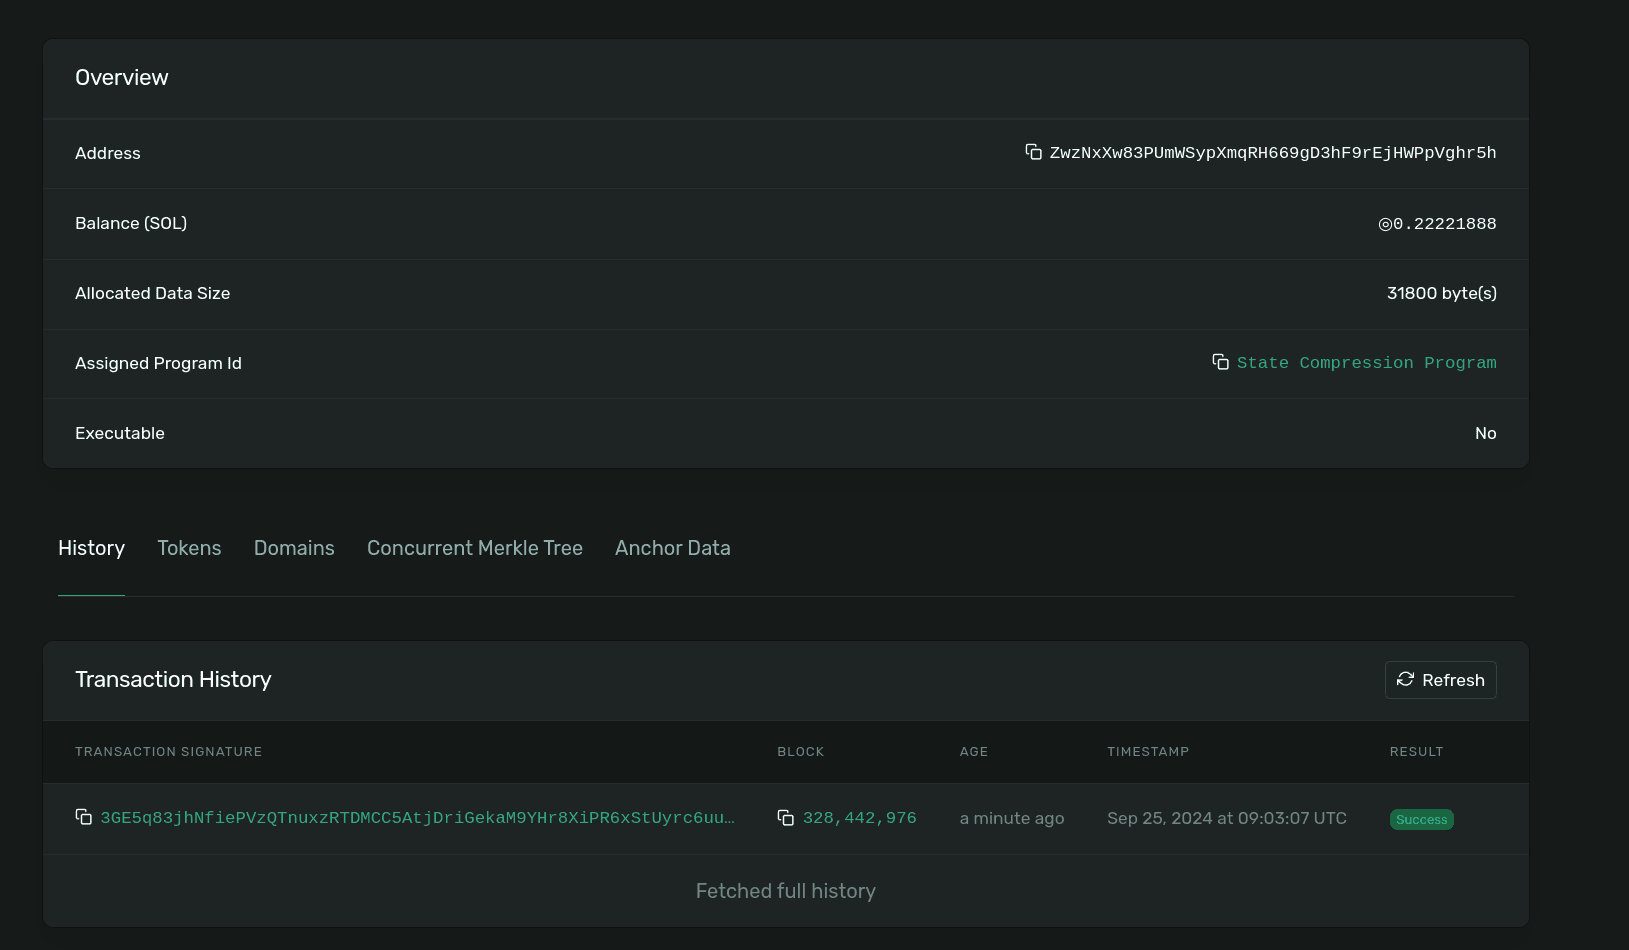Switch to the Tokens tab
The height and width of the screenshot is (950, 1629).
pos(189,548)
